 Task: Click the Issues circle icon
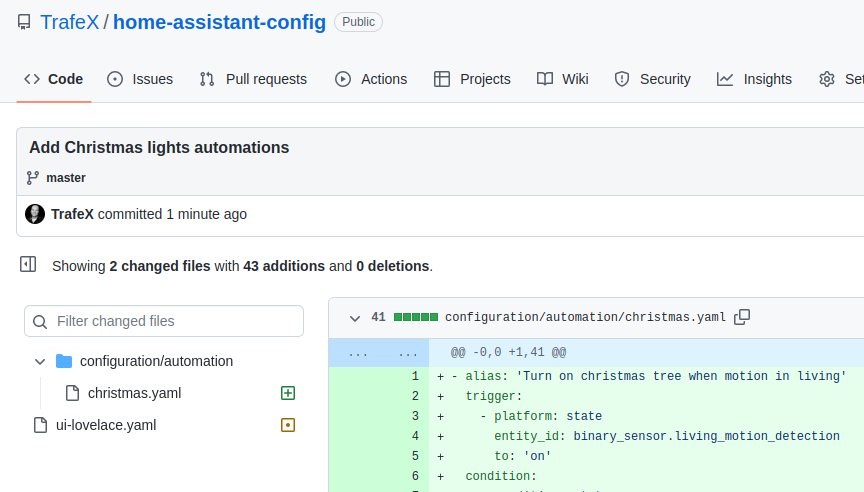(x=115, y=79)
